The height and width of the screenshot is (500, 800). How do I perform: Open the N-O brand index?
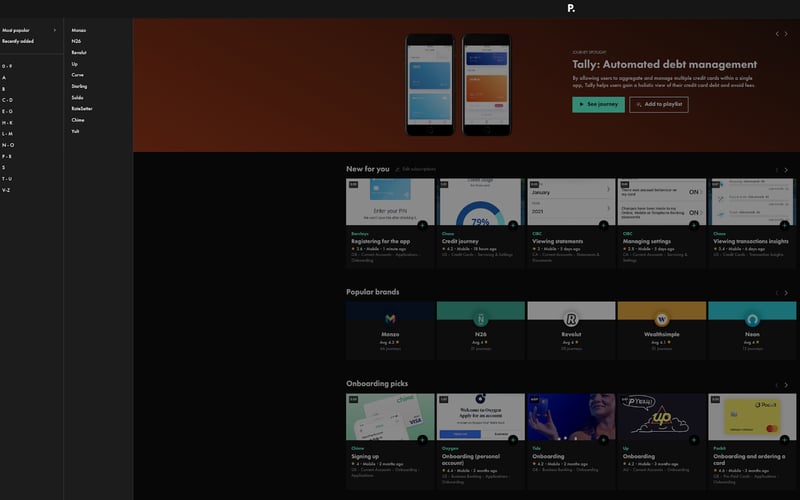[x=8, y=145]
